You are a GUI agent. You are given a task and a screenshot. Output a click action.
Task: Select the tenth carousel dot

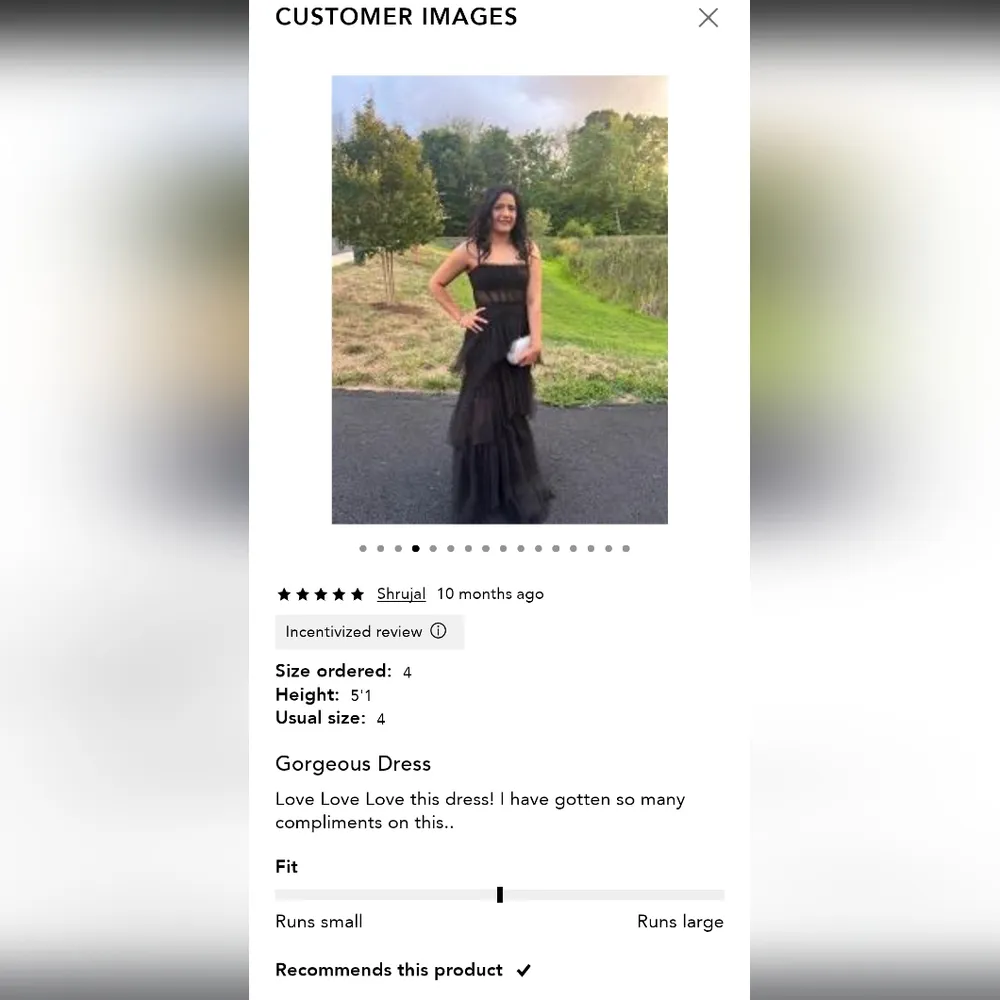point(521,548)
